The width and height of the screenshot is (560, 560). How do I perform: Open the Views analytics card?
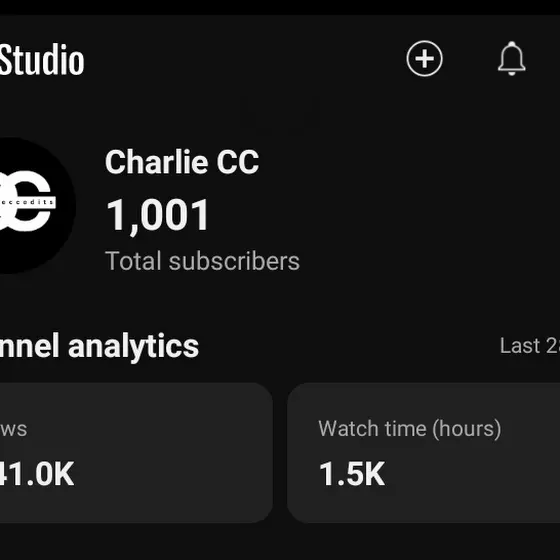coord(136,453)
